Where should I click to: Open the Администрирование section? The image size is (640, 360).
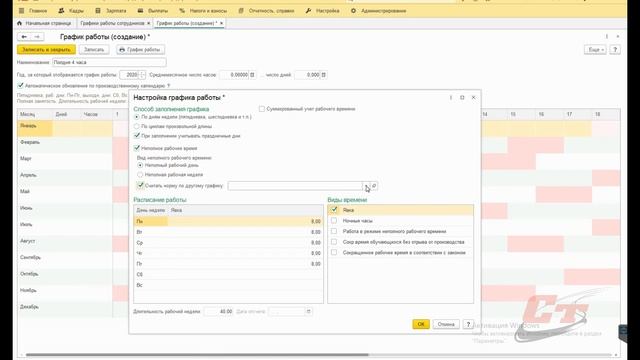[x=378, y=11]
